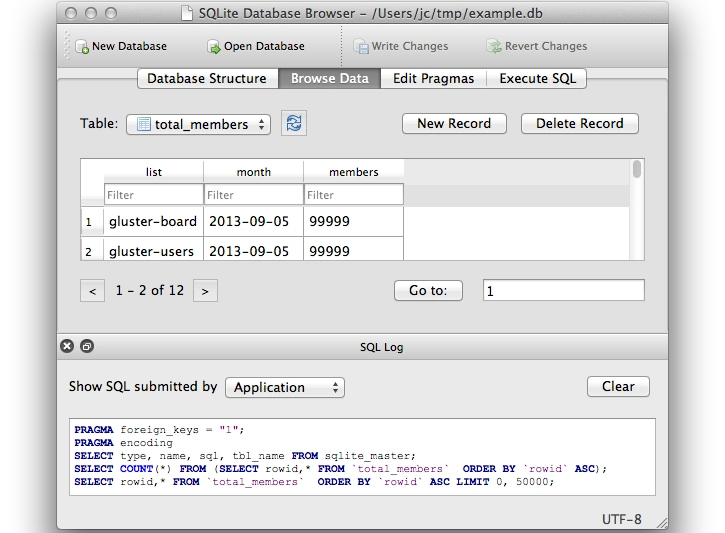The image size is (725, 533).
Task: Sort by the month column header
Action: click(x=253, y=172)
